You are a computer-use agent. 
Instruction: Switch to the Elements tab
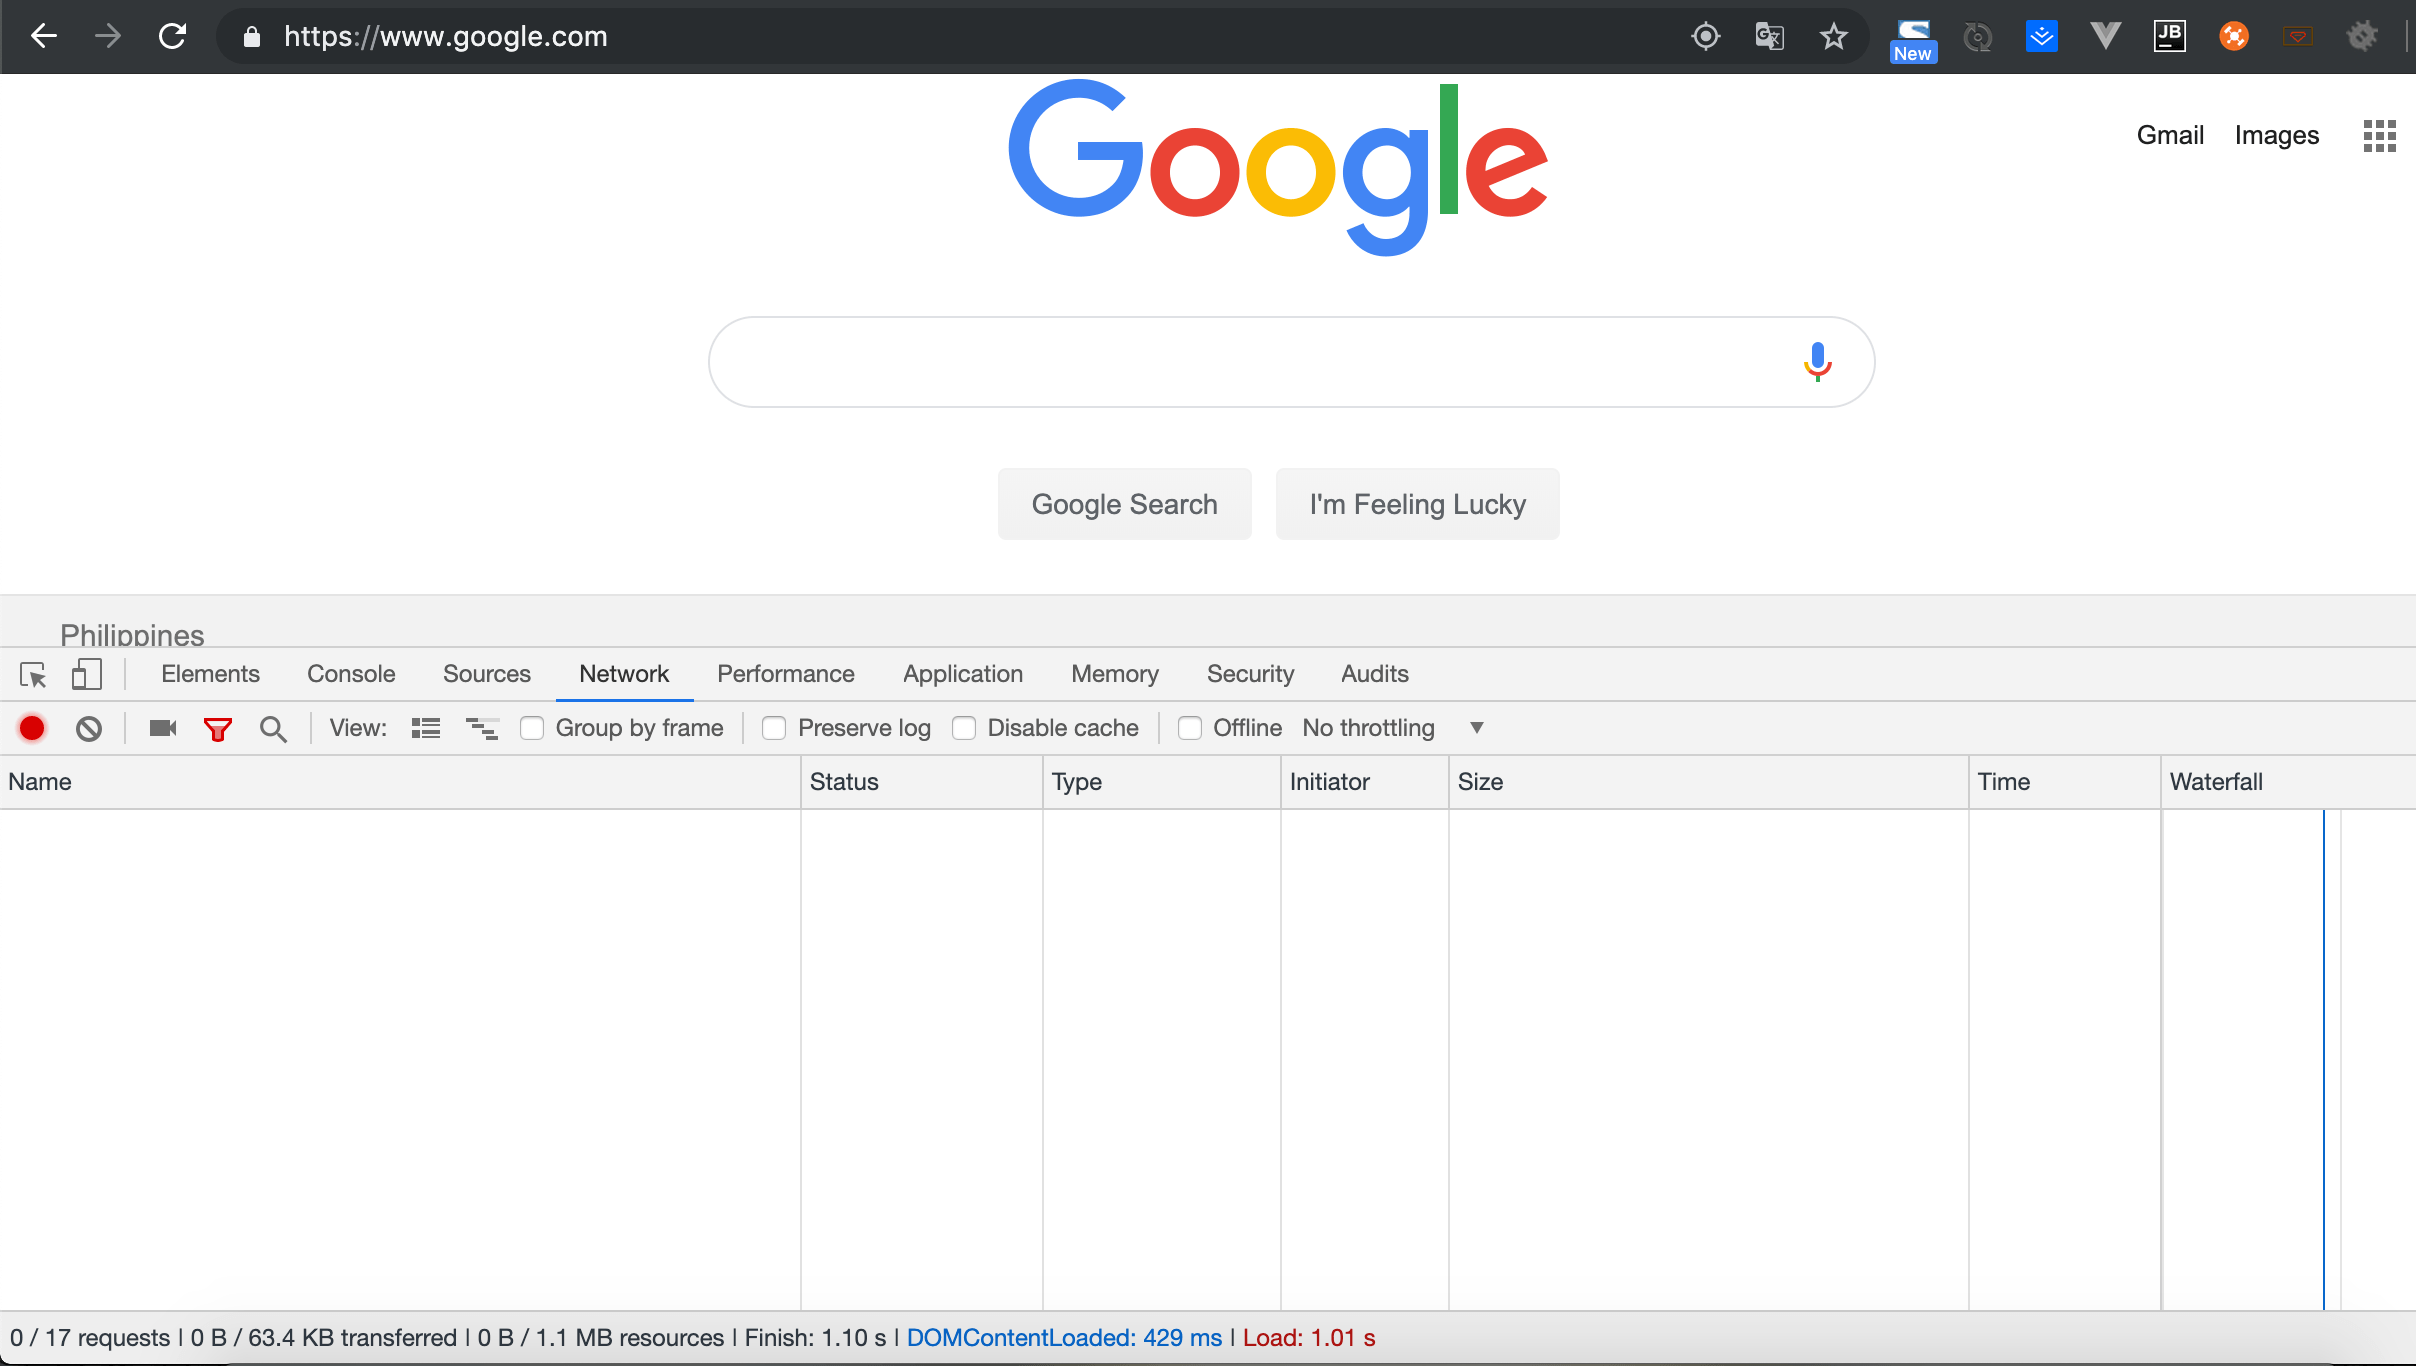(x=211, y=674)
